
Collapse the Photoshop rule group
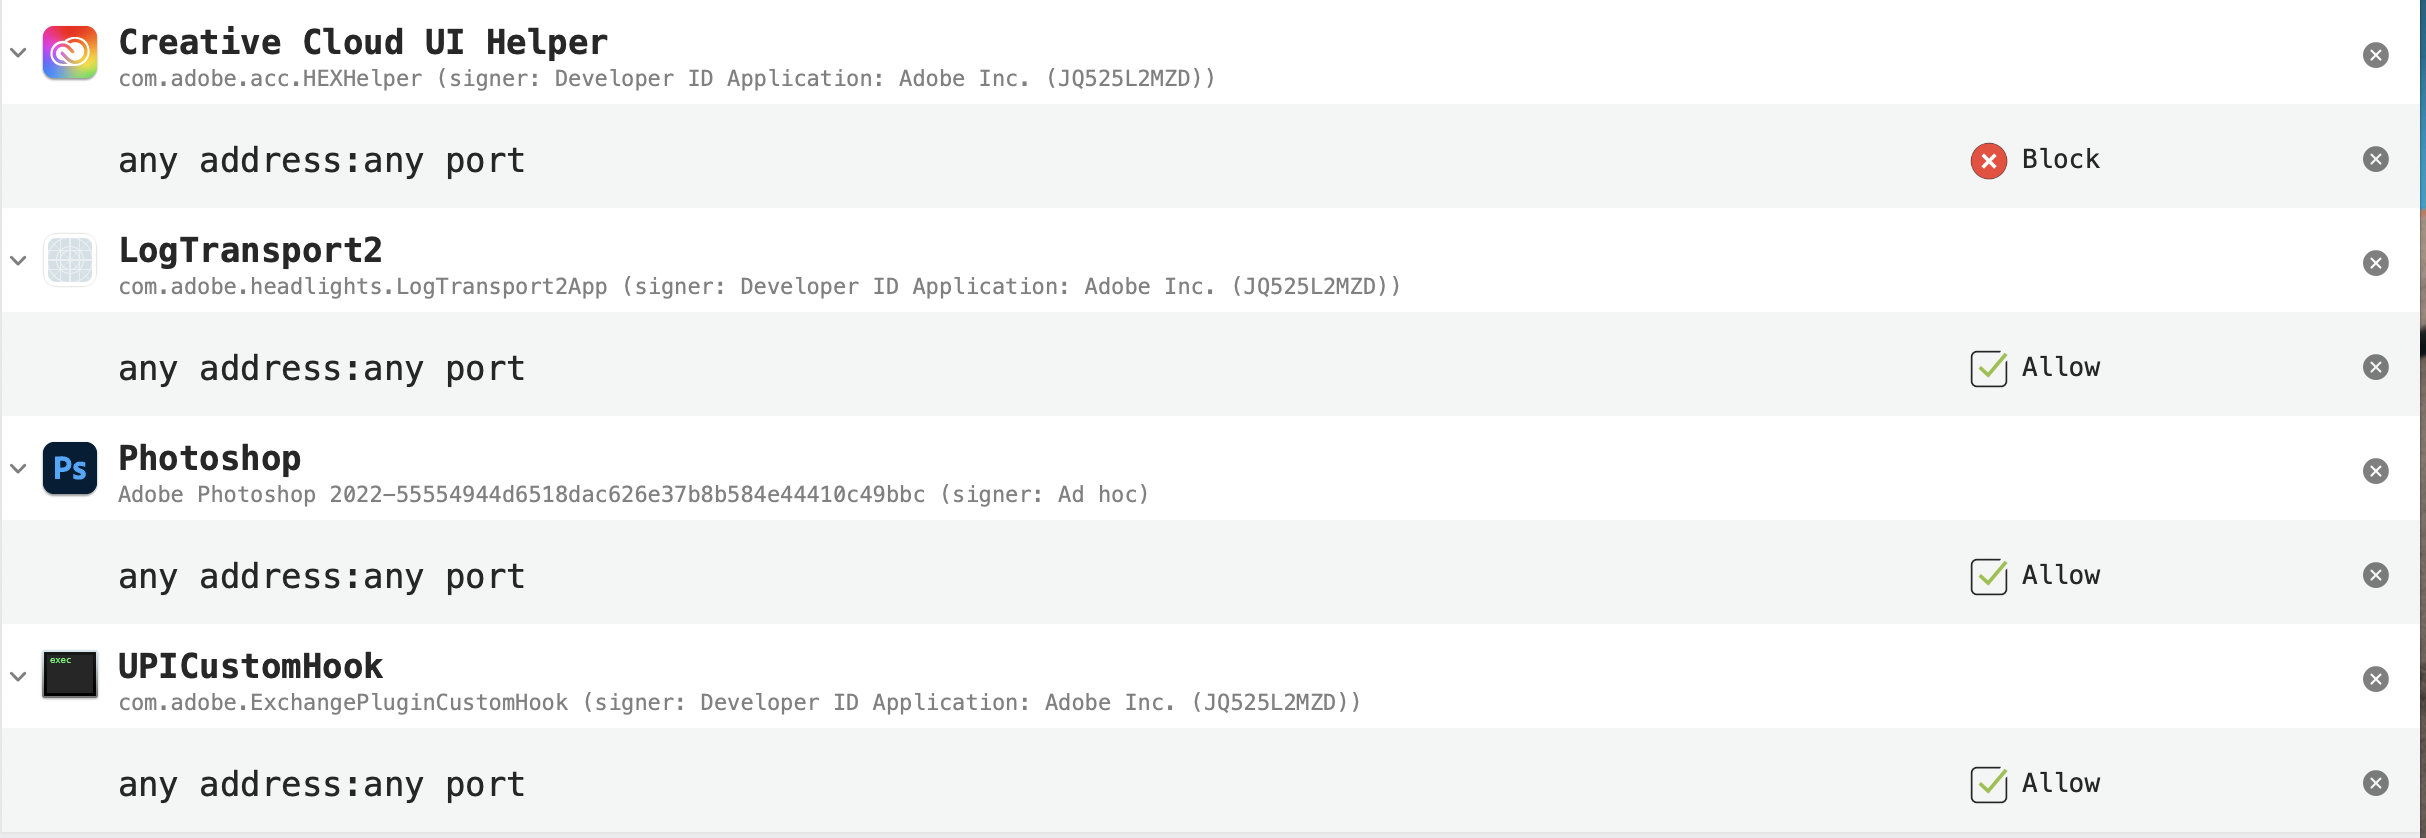pos(18,468)
